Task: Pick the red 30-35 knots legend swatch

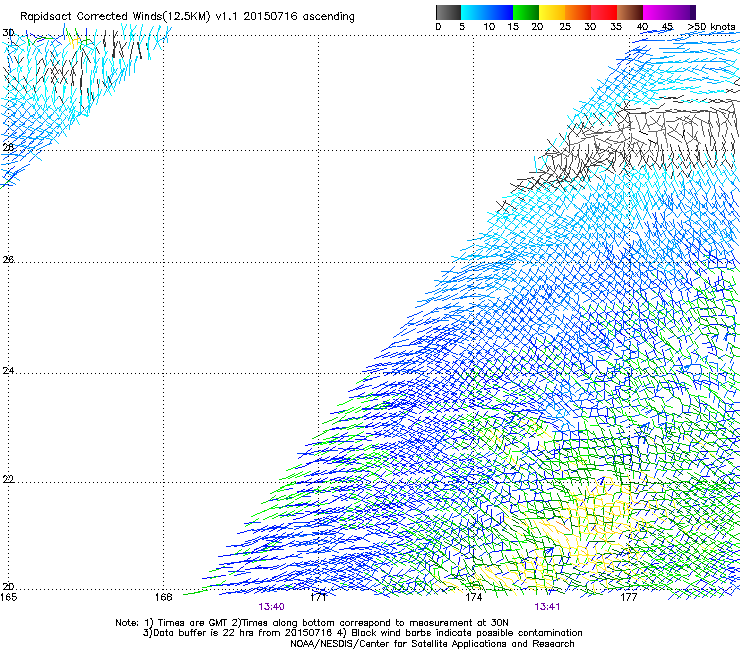Action: click(604, 12)
